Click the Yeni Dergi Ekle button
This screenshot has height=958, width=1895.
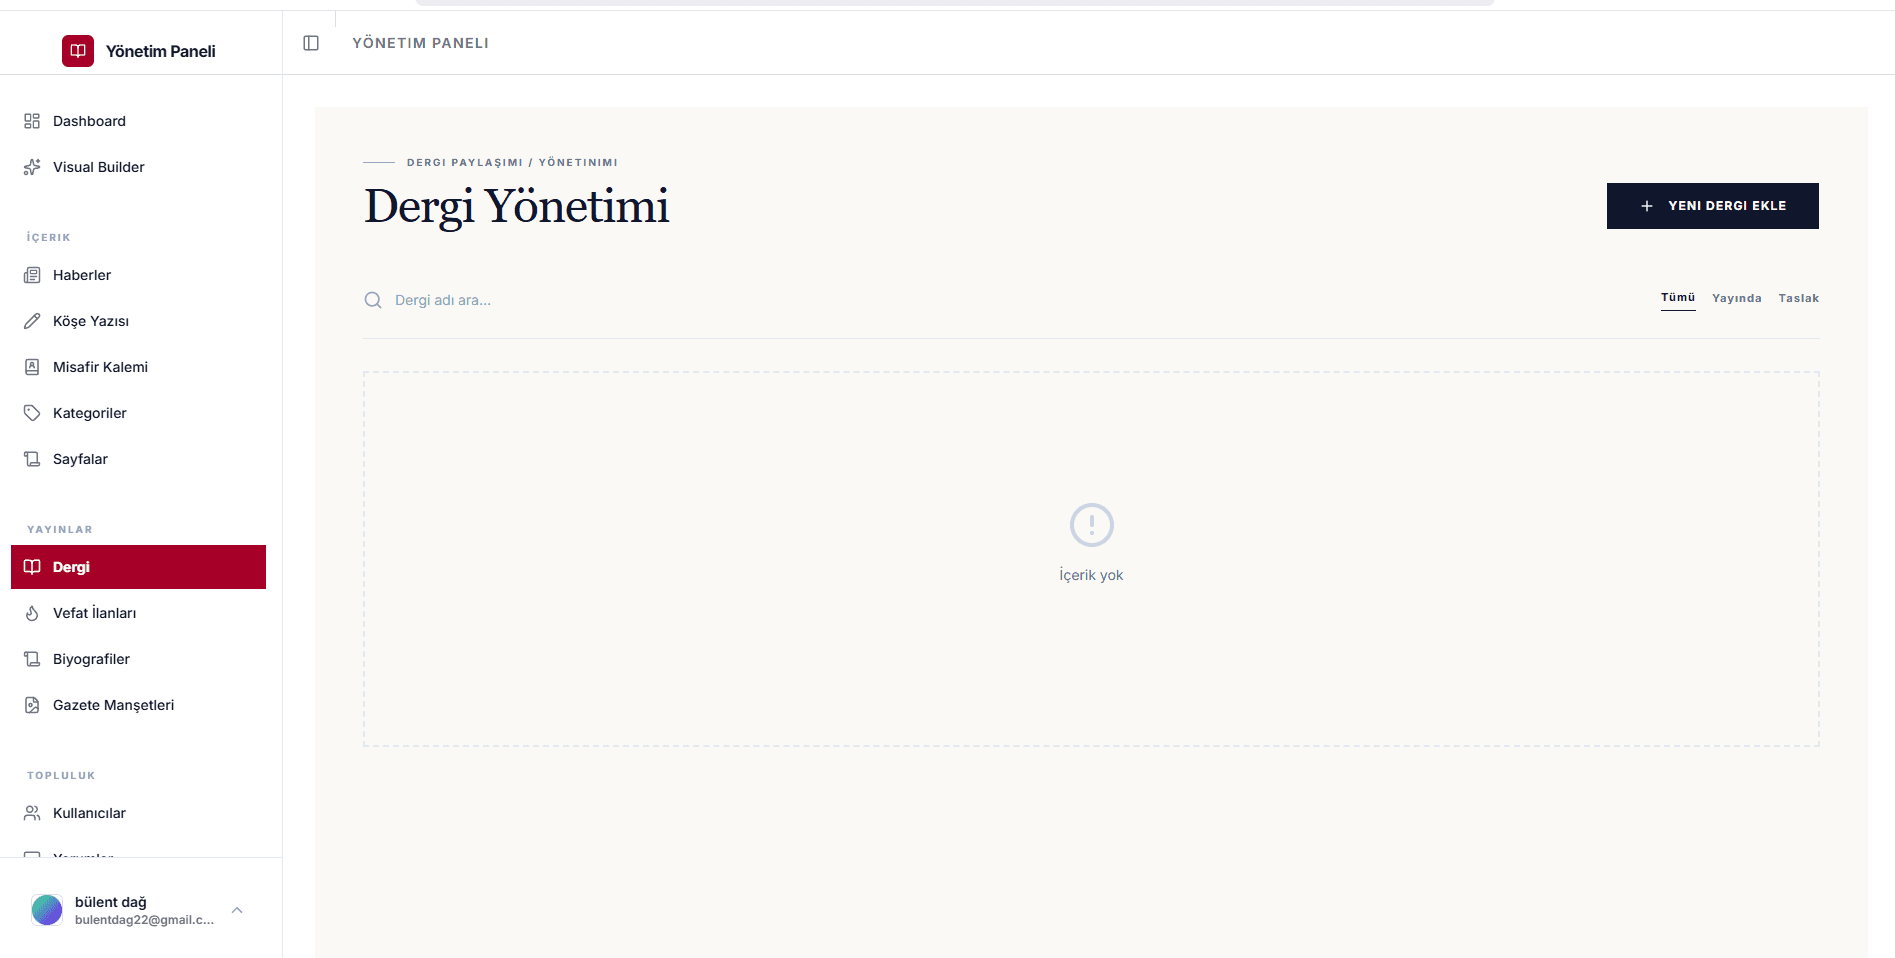pyautogui.click(x=1712, y=206)
